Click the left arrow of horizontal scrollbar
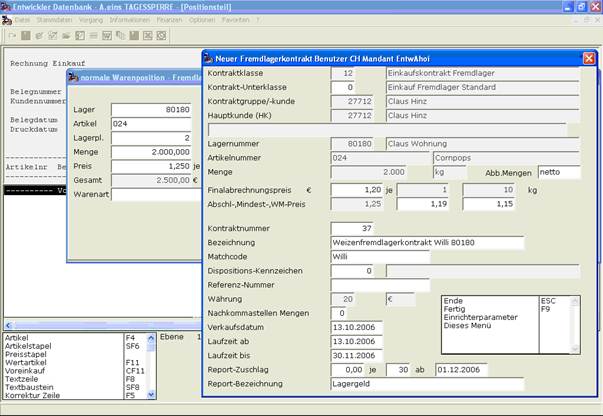 coord(8,325)
